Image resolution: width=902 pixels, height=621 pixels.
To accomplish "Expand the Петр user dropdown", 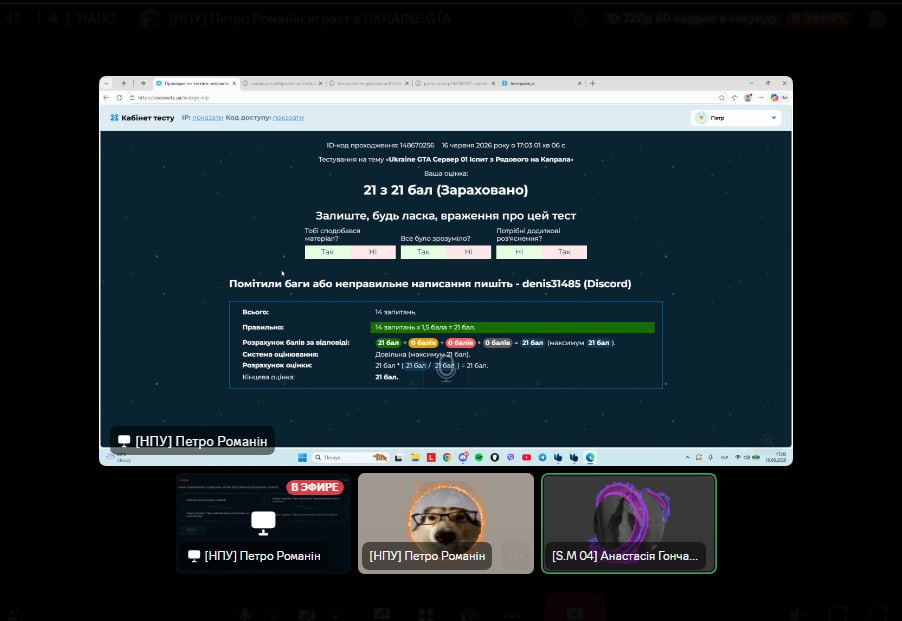I will (736, 118).
